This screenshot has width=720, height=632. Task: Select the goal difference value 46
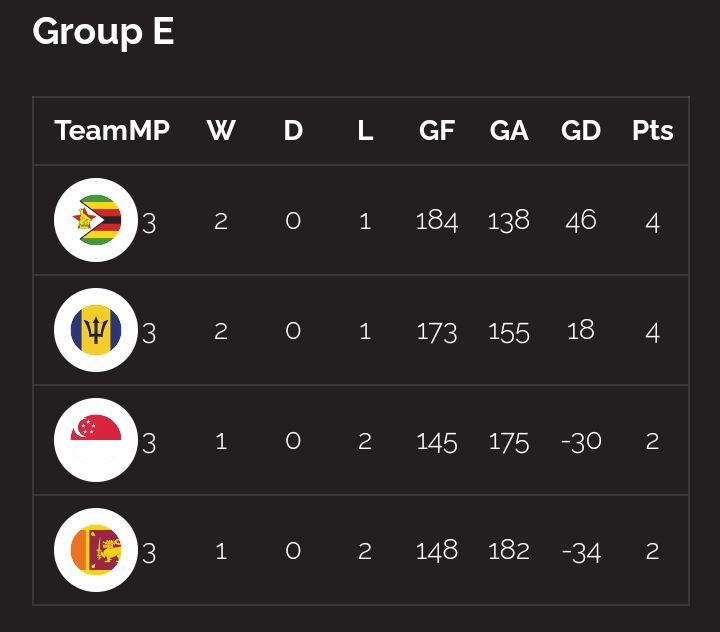(x=581, y=220)
